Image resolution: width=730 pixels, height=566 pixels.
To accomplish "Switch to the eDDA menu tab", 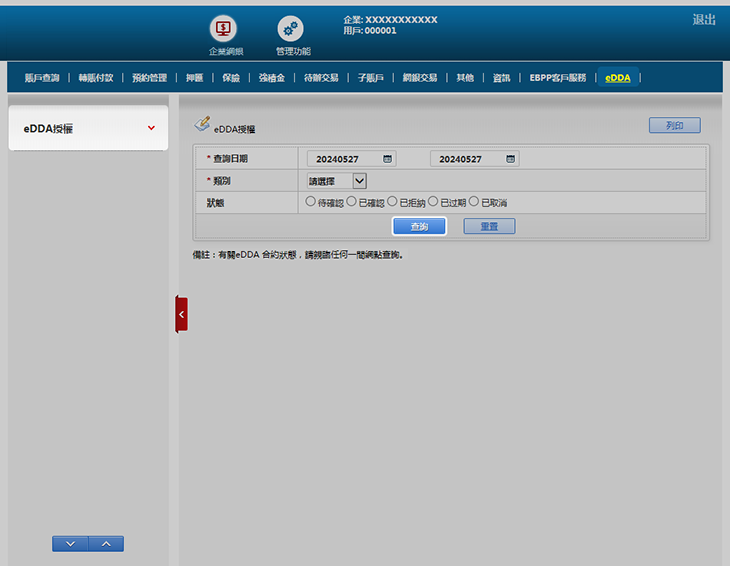I will click(x=617, y=78).
